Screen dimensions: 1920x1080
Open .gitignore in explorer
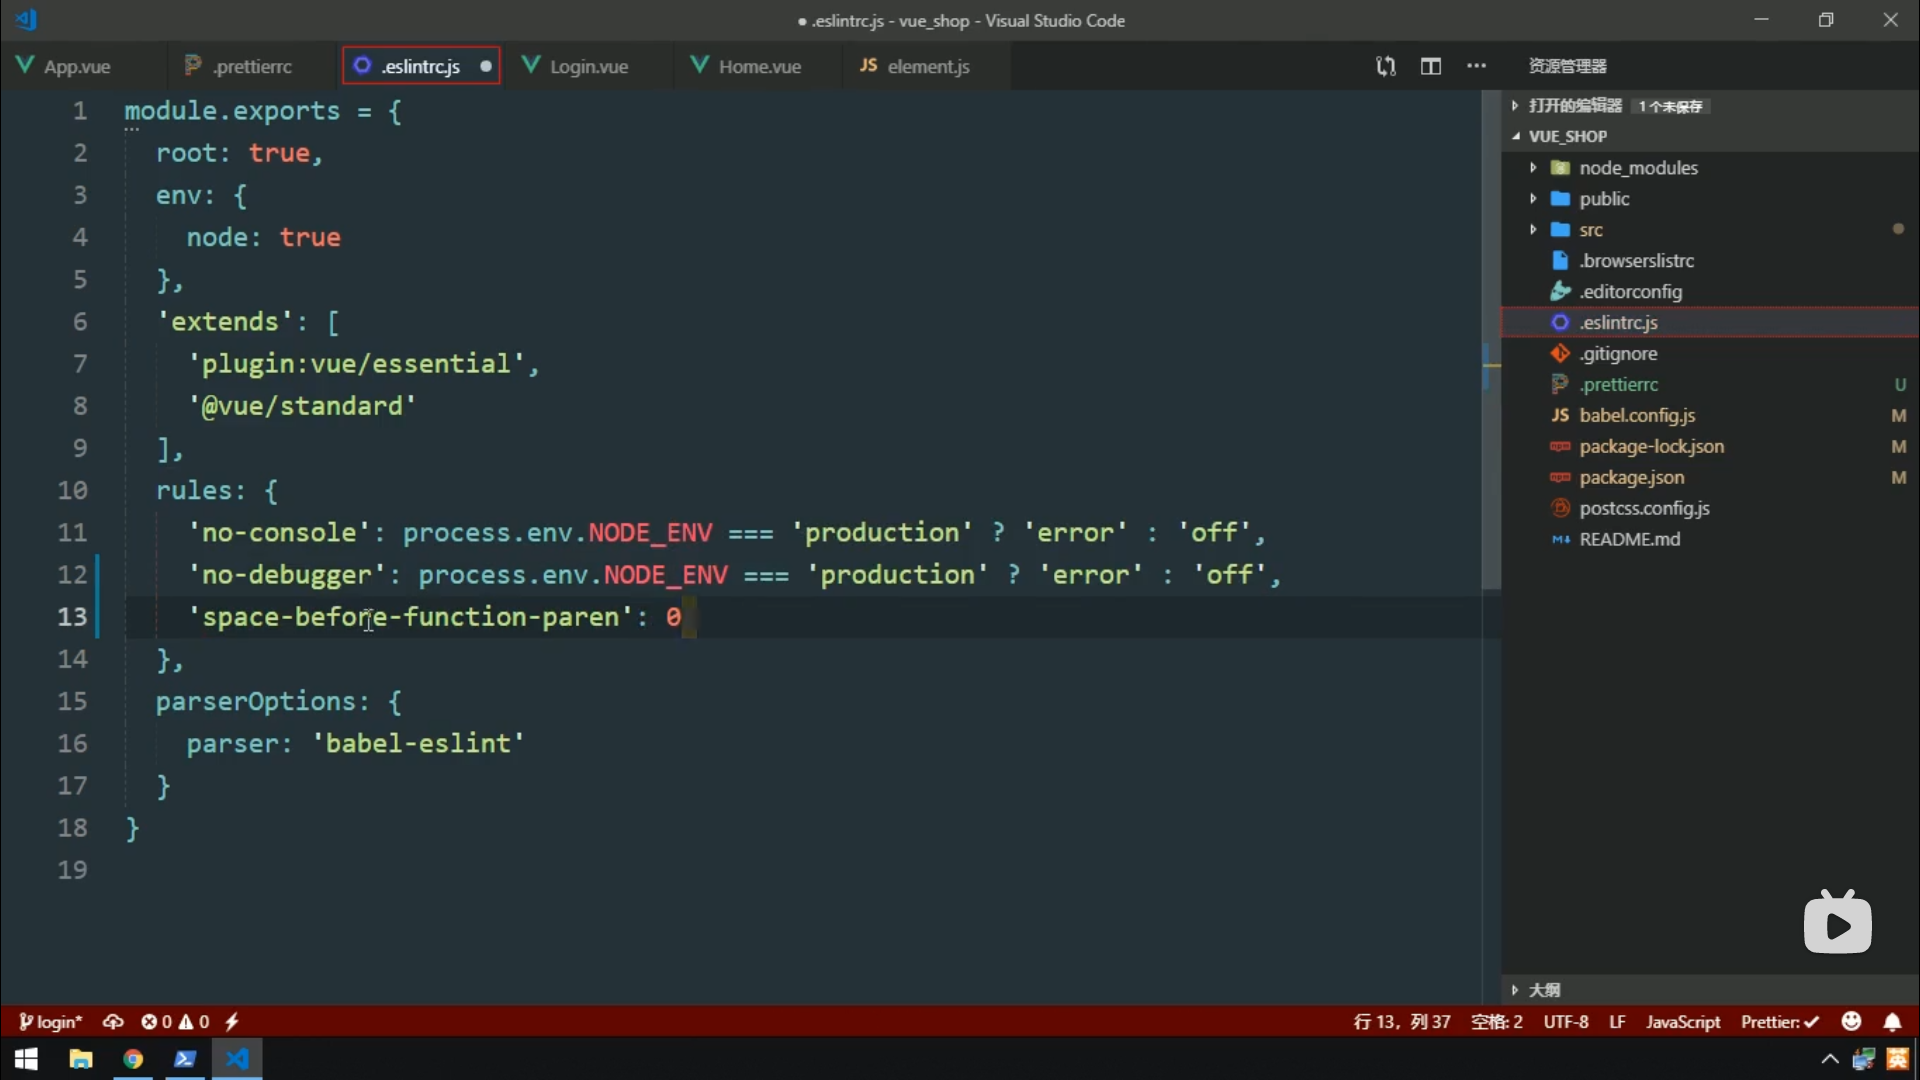point(1618,353)
